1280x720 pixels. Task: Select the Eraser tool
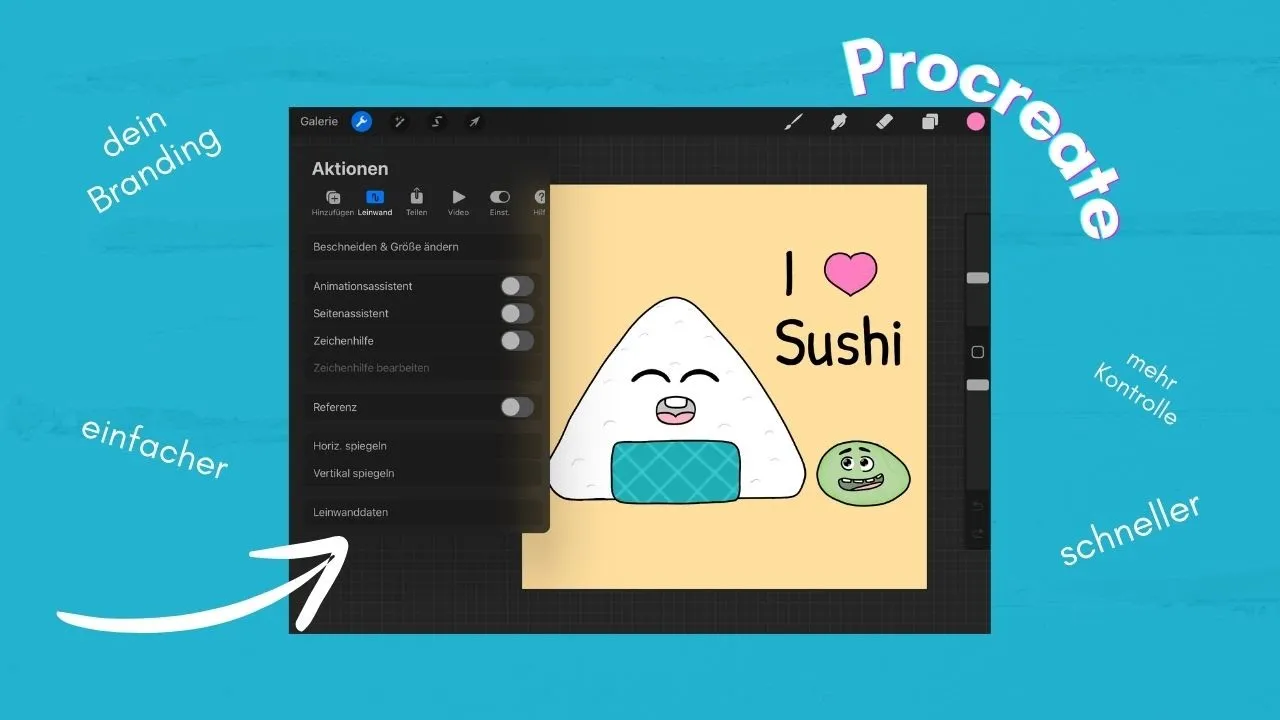(x=884, y=122)
